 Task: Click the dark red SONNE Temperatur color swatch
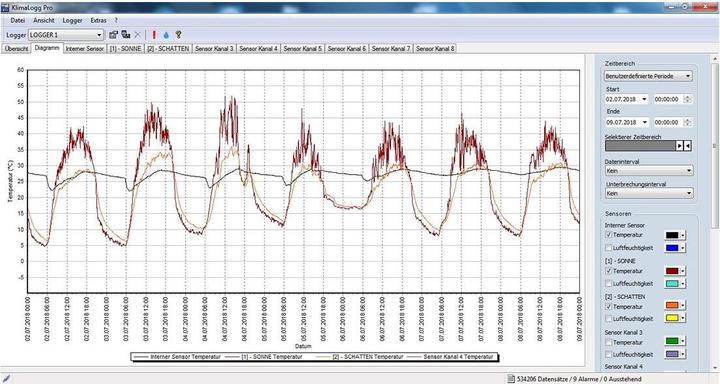pyautogui.click(x=672, y=271)
